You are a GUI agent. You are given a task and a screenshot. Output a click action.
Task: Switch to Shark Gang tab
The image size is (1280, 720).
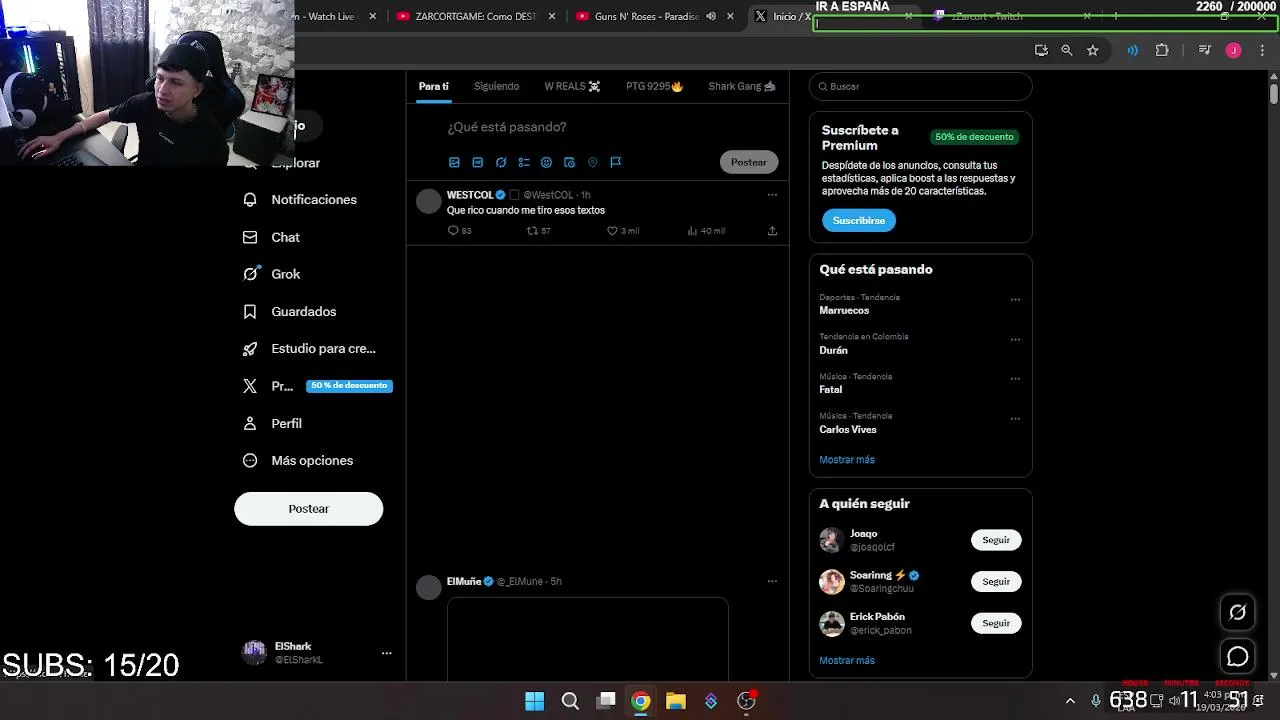pos(742,86)
